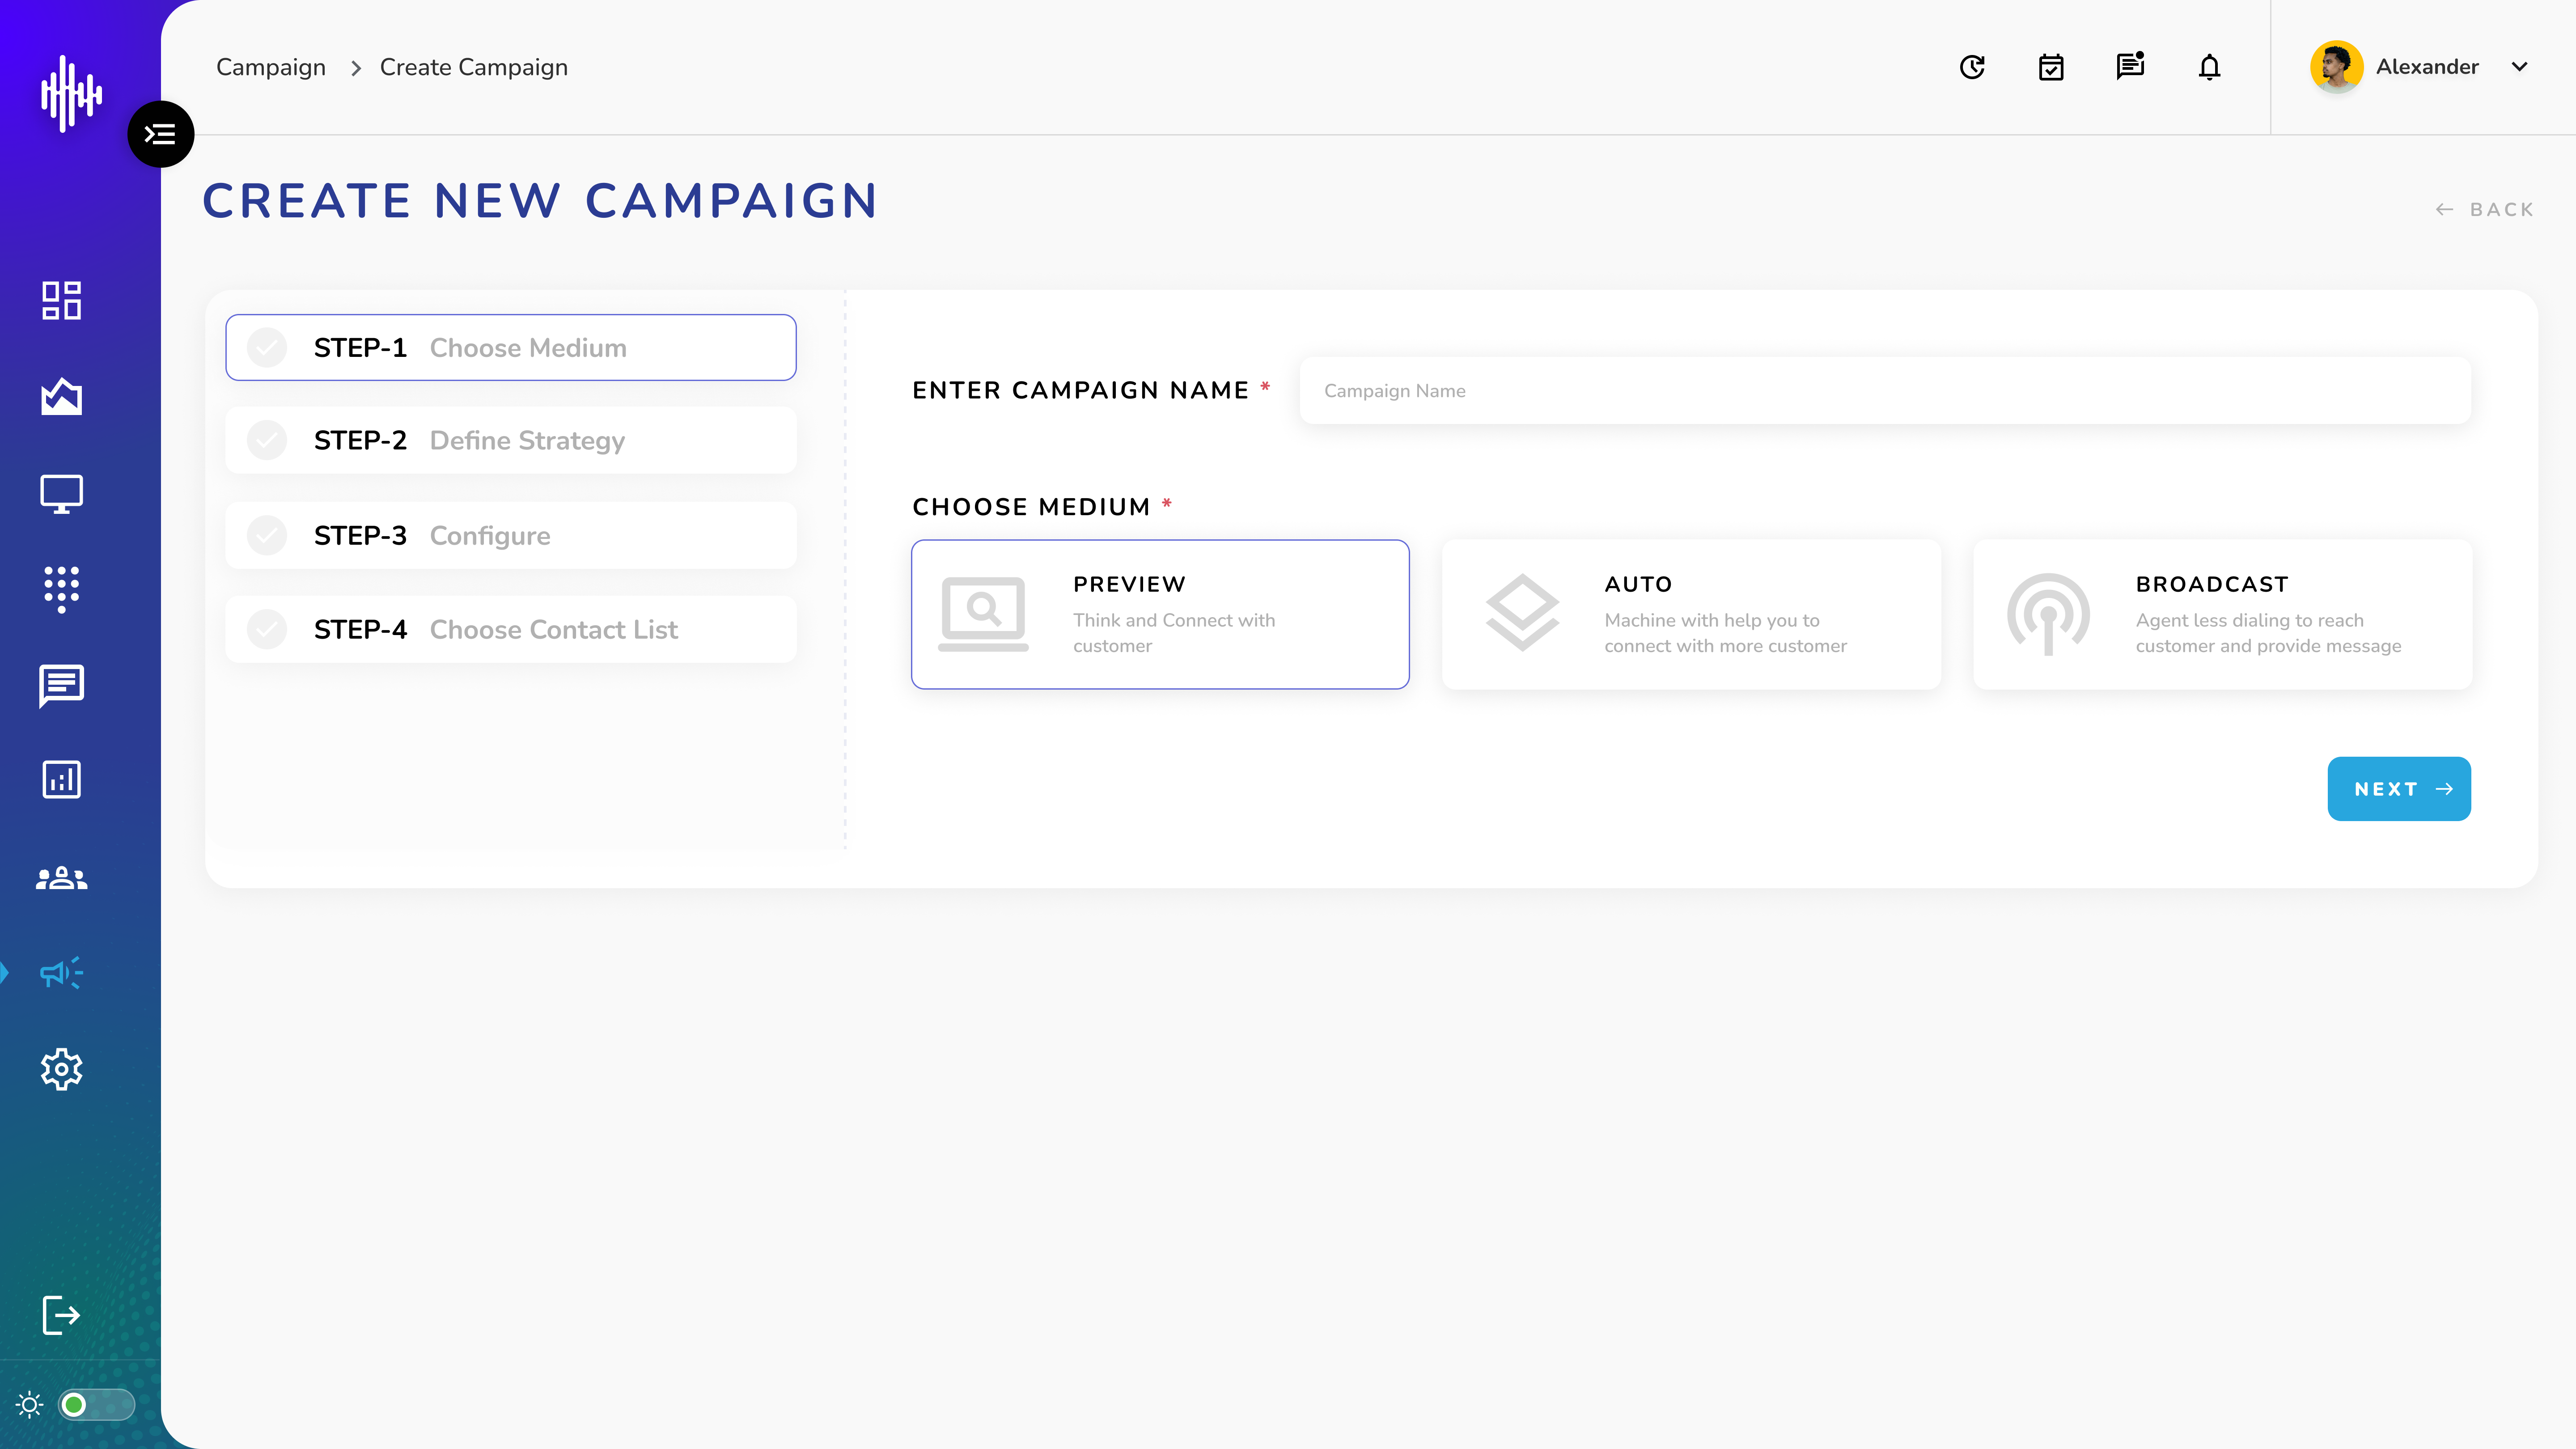Click the Broadcast antenna icon
Screen dimensions: 2576x1449
coord(2048,614)
